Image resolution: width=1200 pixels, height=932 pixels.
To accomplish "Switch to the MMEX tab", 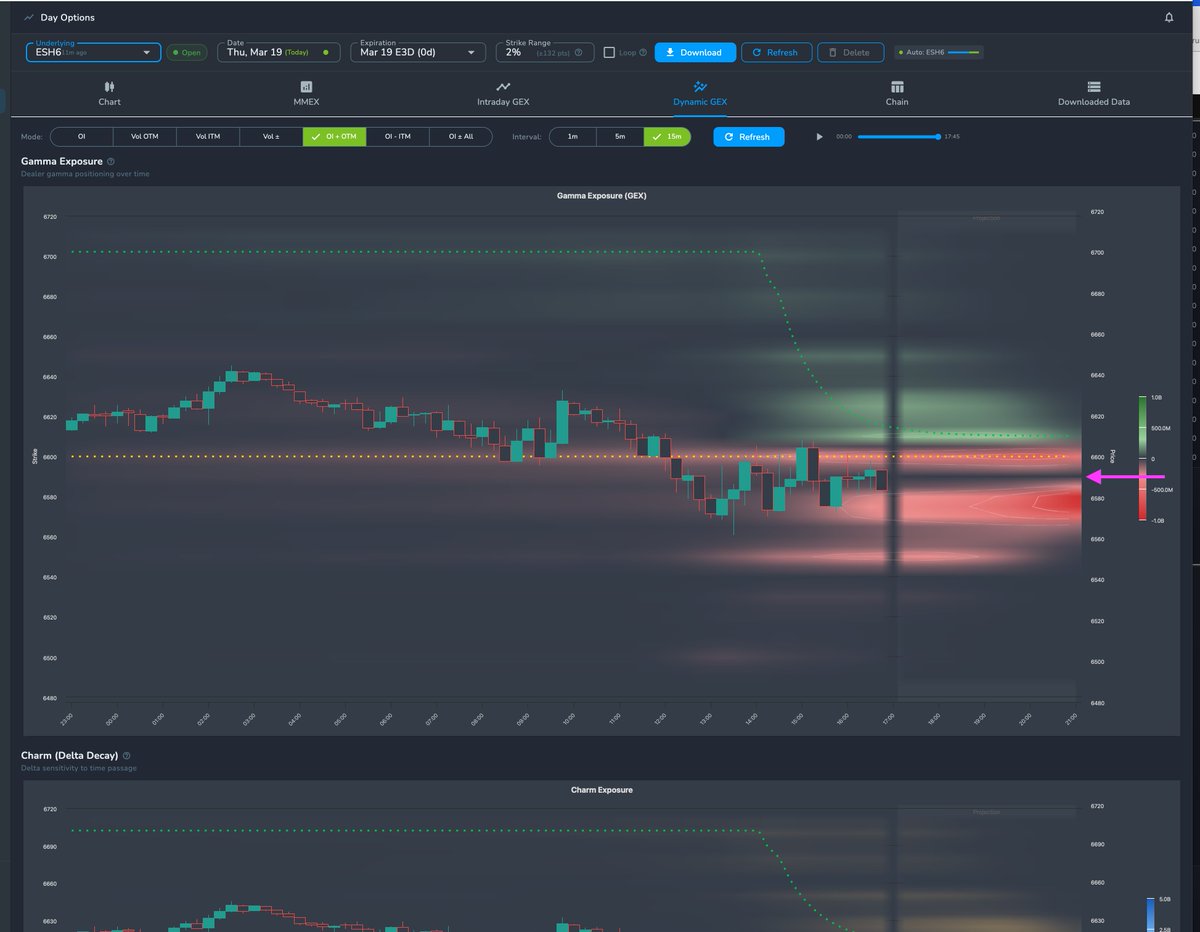I will tap(306, 94).
